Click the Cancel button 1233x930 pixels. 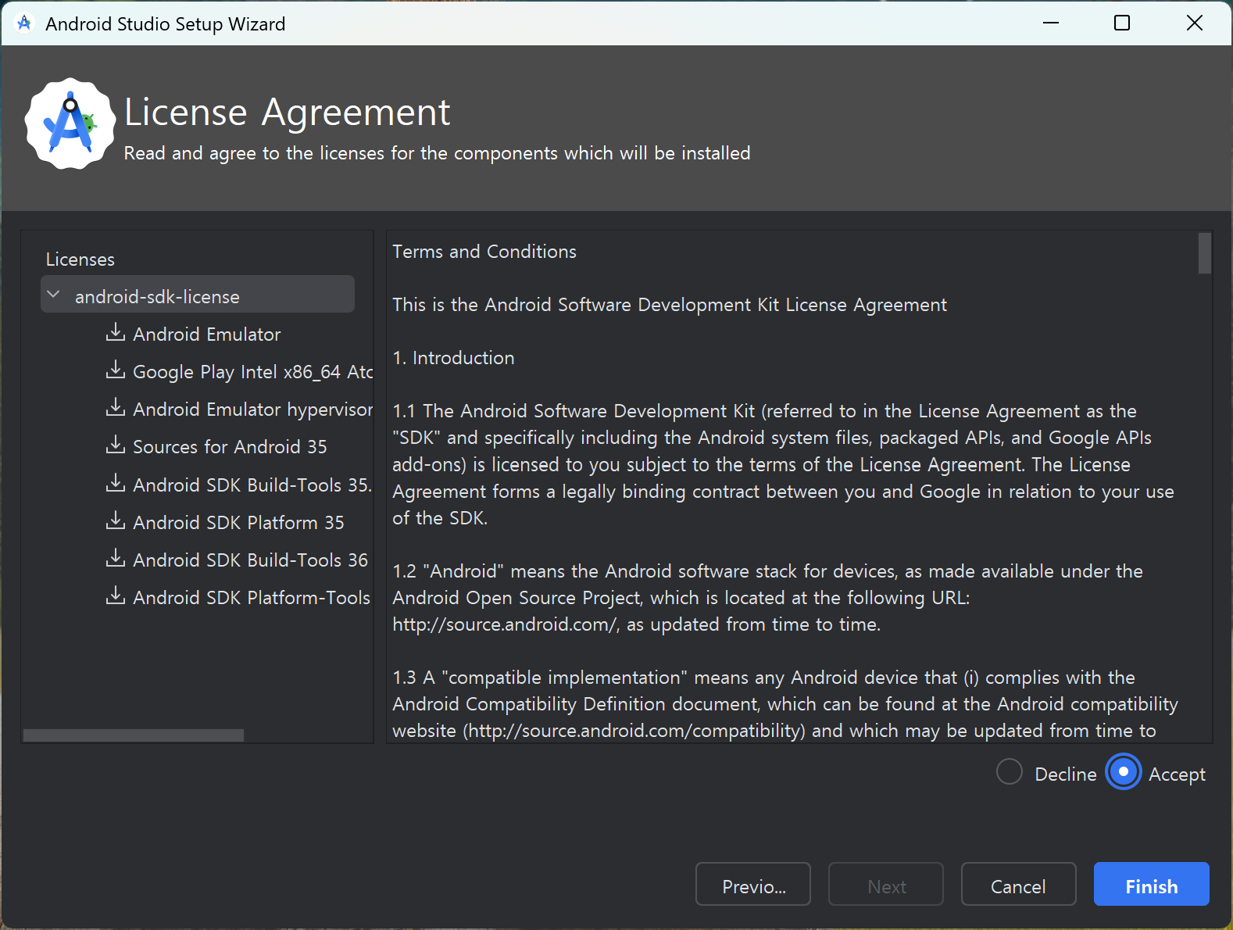[1018, 885]
